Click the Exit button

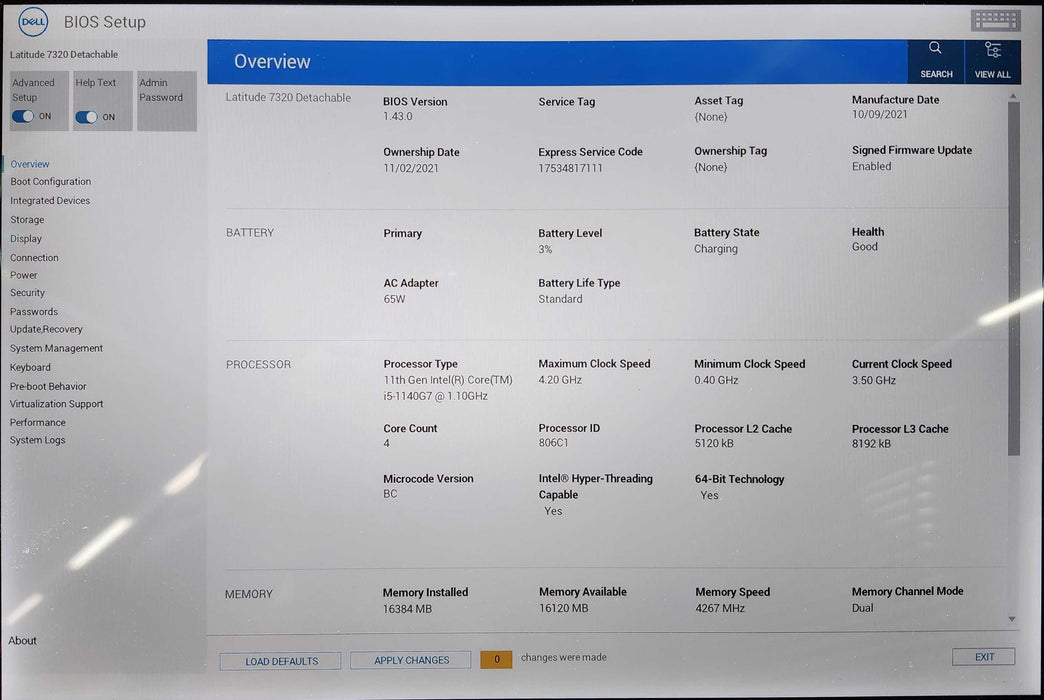984,657
